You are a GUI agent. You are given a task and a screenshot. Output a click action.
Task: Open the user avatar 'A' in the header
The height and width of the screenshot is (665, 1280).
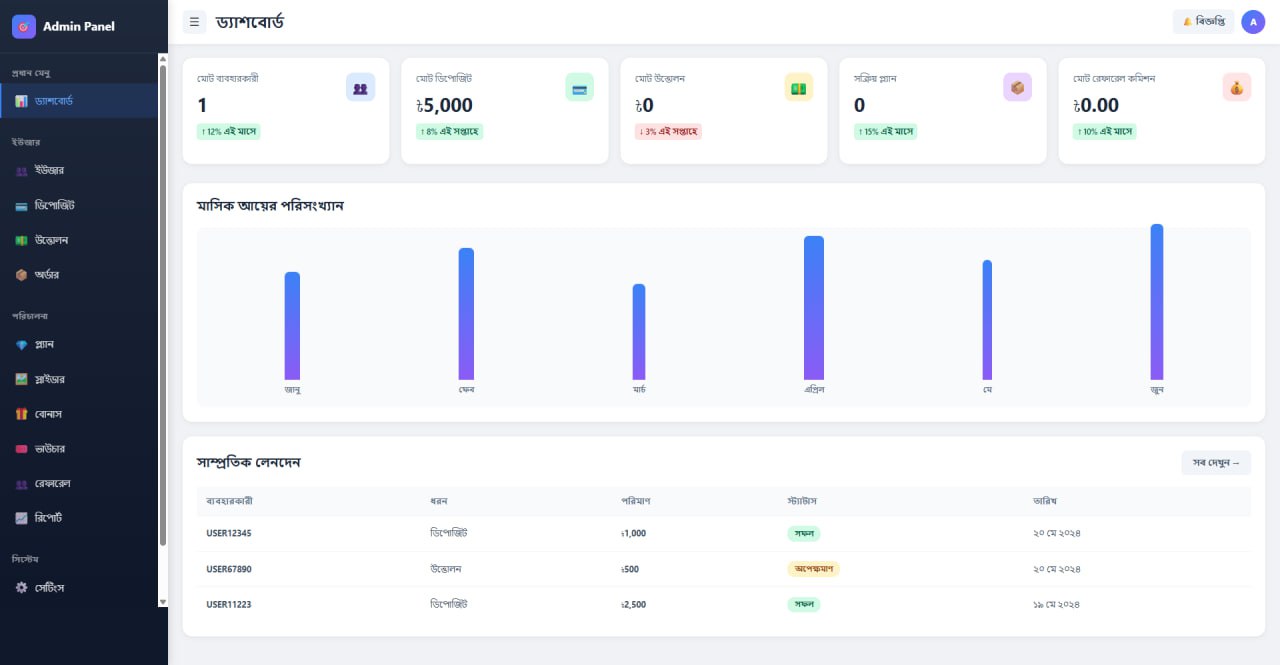click(1253, 21)
